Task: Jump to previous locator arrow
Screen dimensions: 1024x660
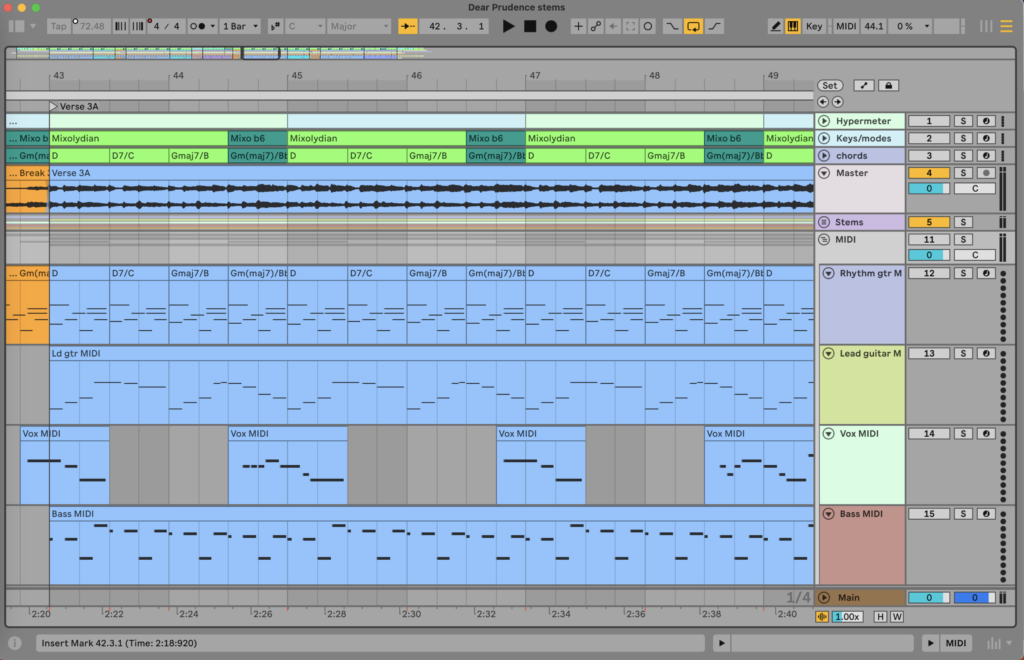Action: click(823, 102)
